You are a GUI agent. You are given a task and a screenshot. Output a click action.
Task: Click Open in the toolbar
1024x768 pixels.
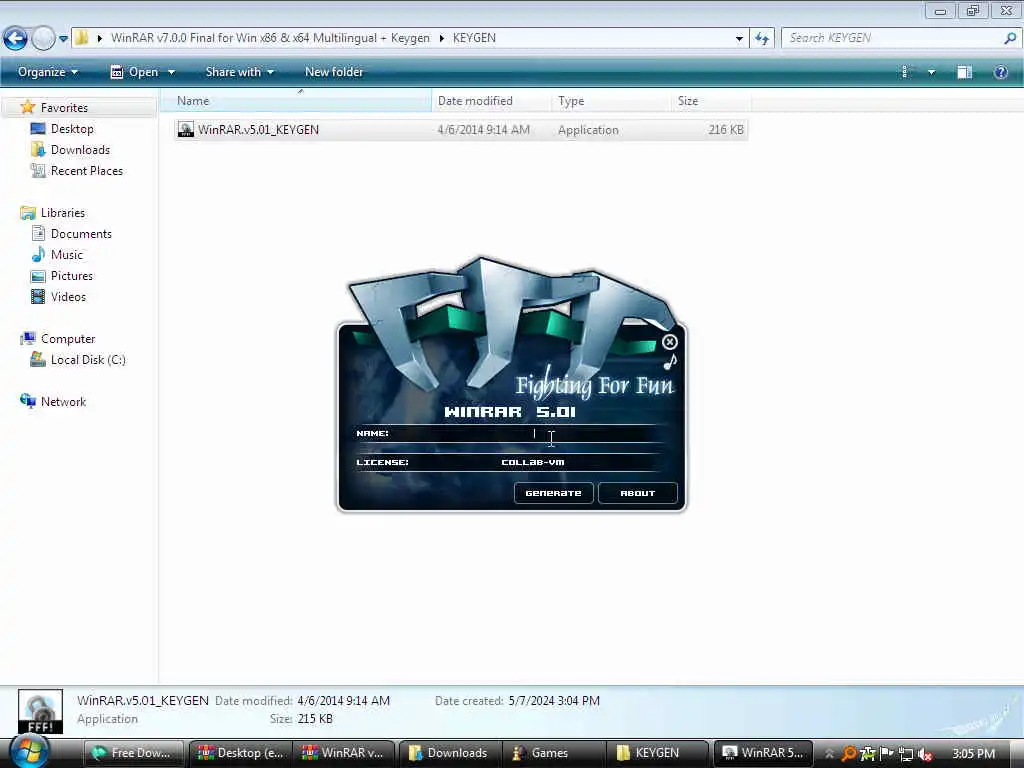(x=134, y=72)
